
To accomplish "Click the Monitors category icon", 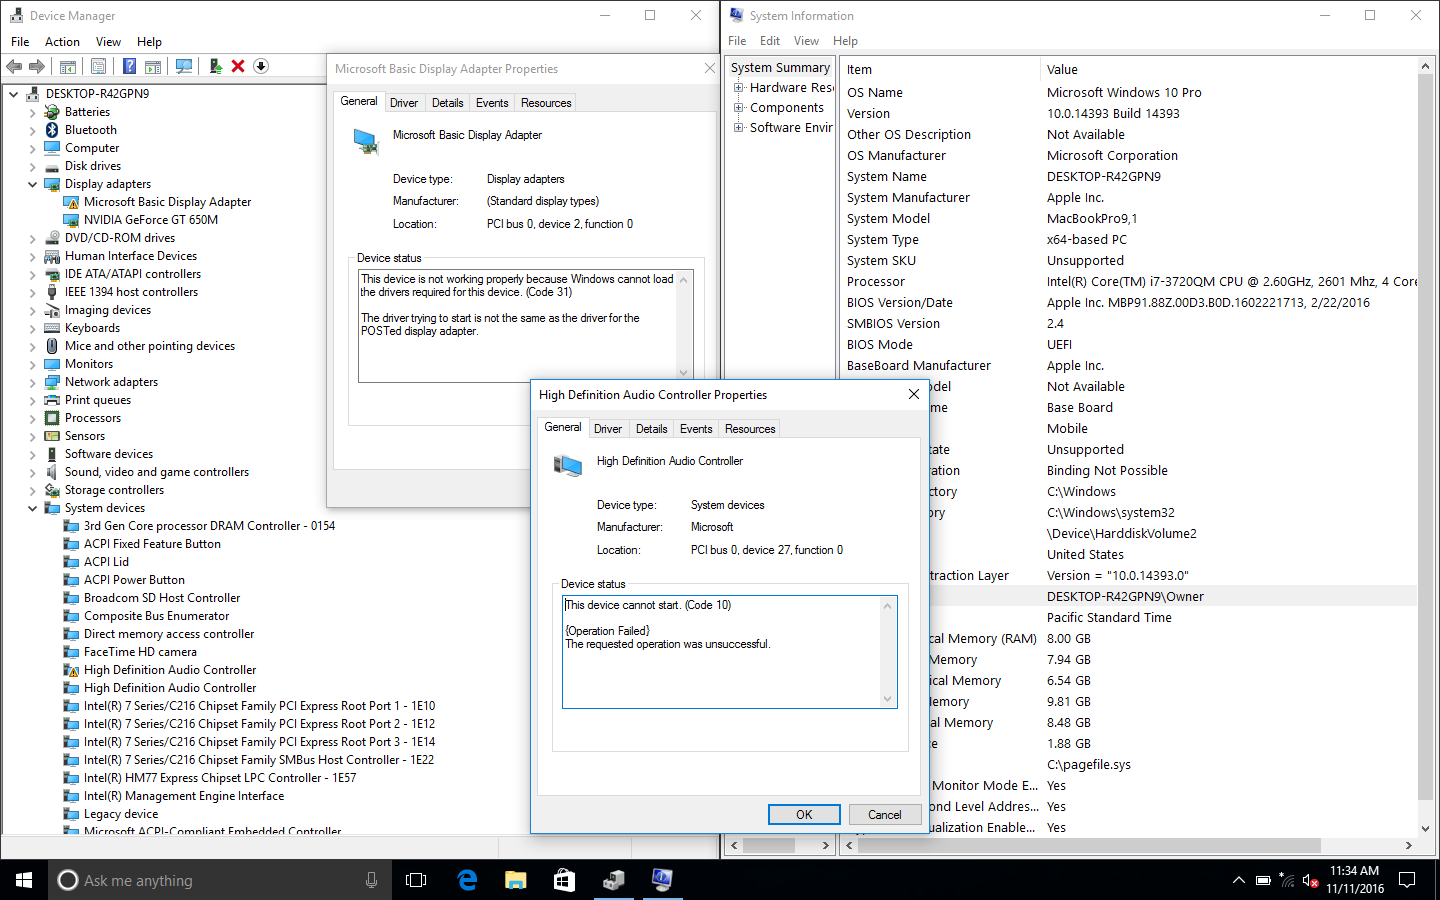I will [52, 364].
